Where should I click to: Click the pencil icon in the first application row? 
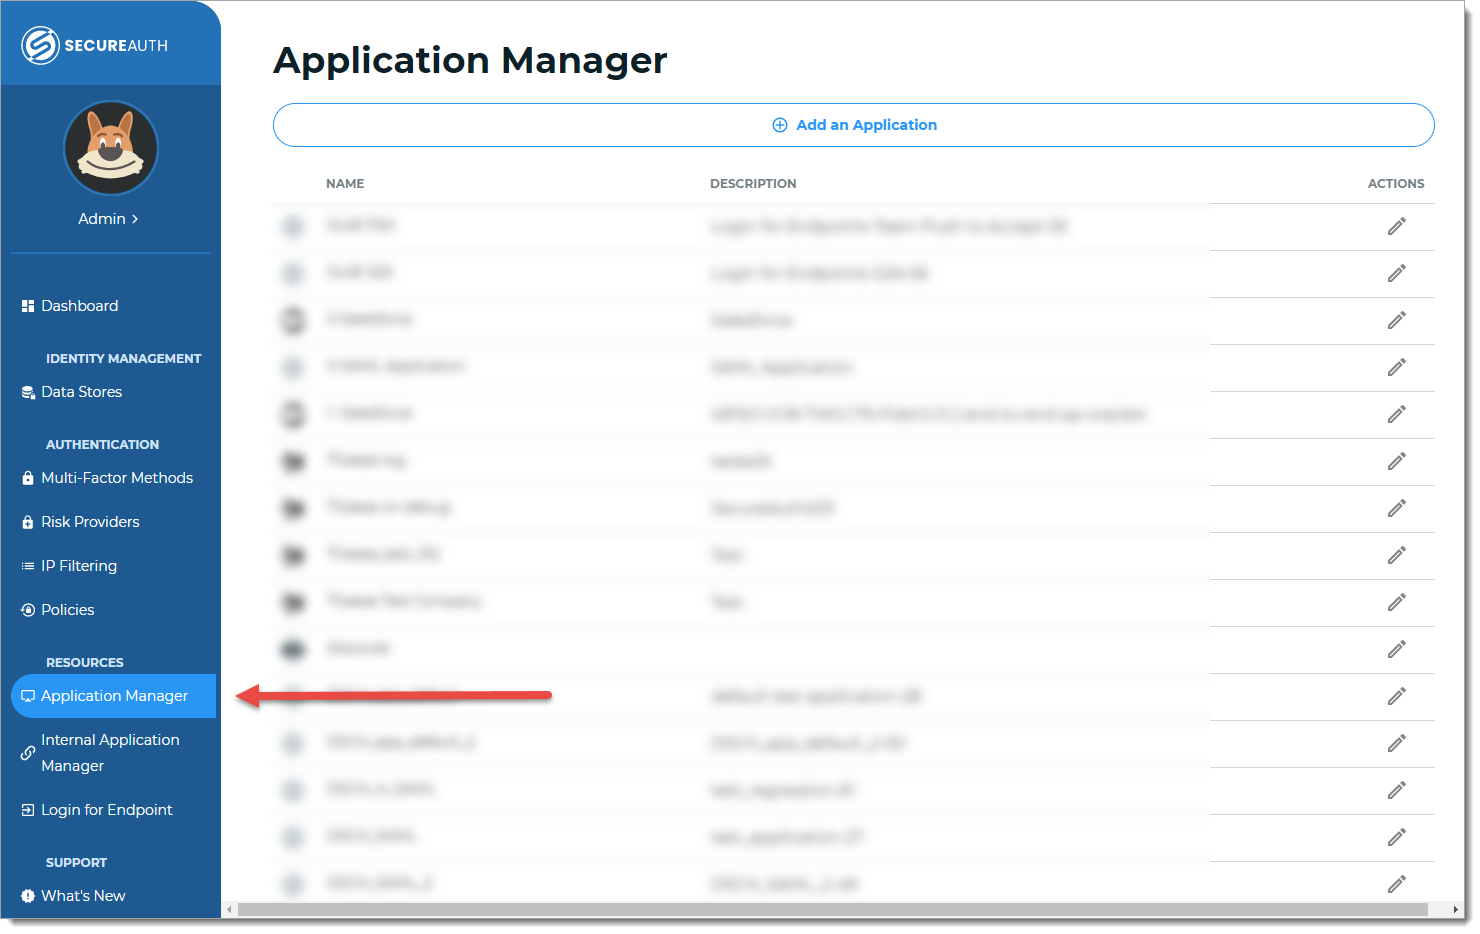pos(1396,226)
